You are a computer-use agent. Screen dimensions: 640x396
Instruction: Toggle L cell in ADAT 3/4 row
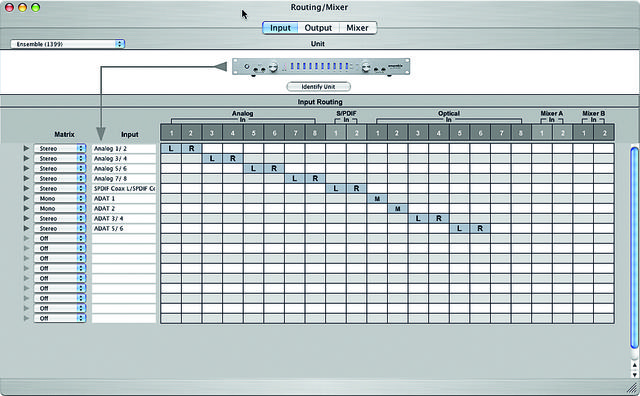(x=418, y=218)
